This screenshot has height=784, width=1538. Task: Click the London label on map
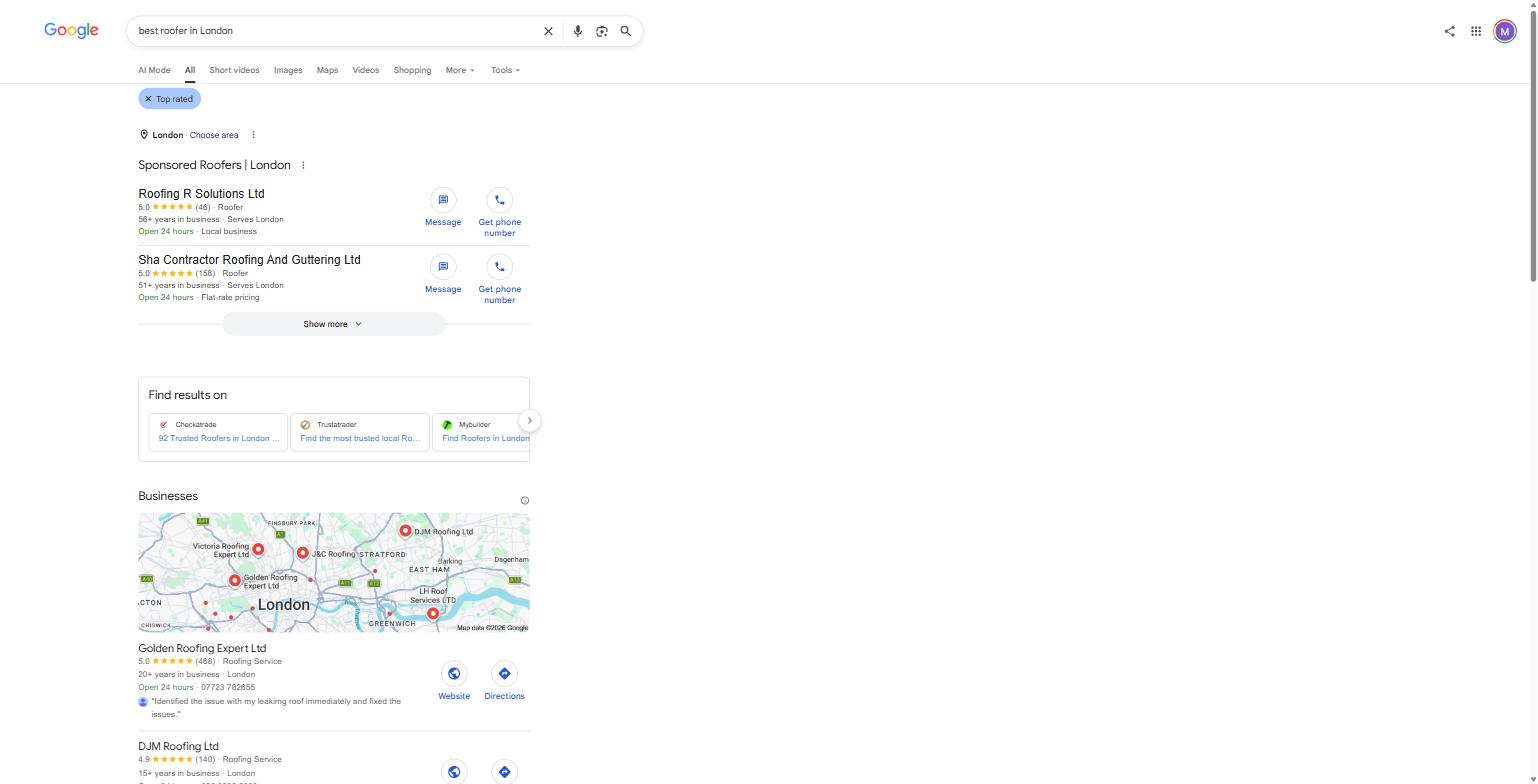[284, 605]
